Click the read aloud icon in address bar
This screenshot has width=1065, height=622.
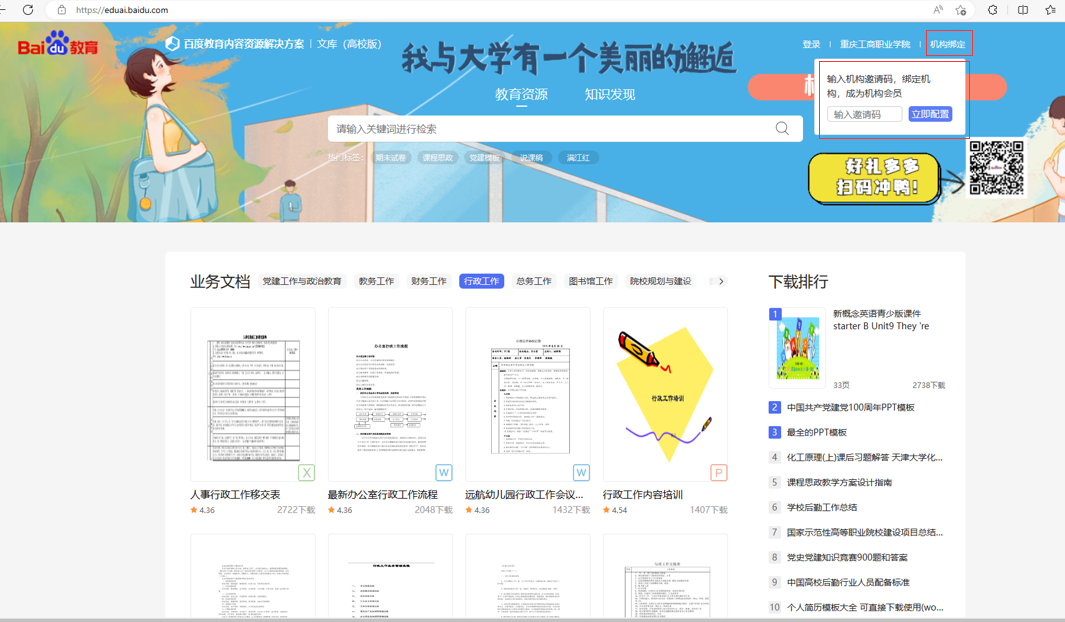pyautogui.click(x=937, y=10)
